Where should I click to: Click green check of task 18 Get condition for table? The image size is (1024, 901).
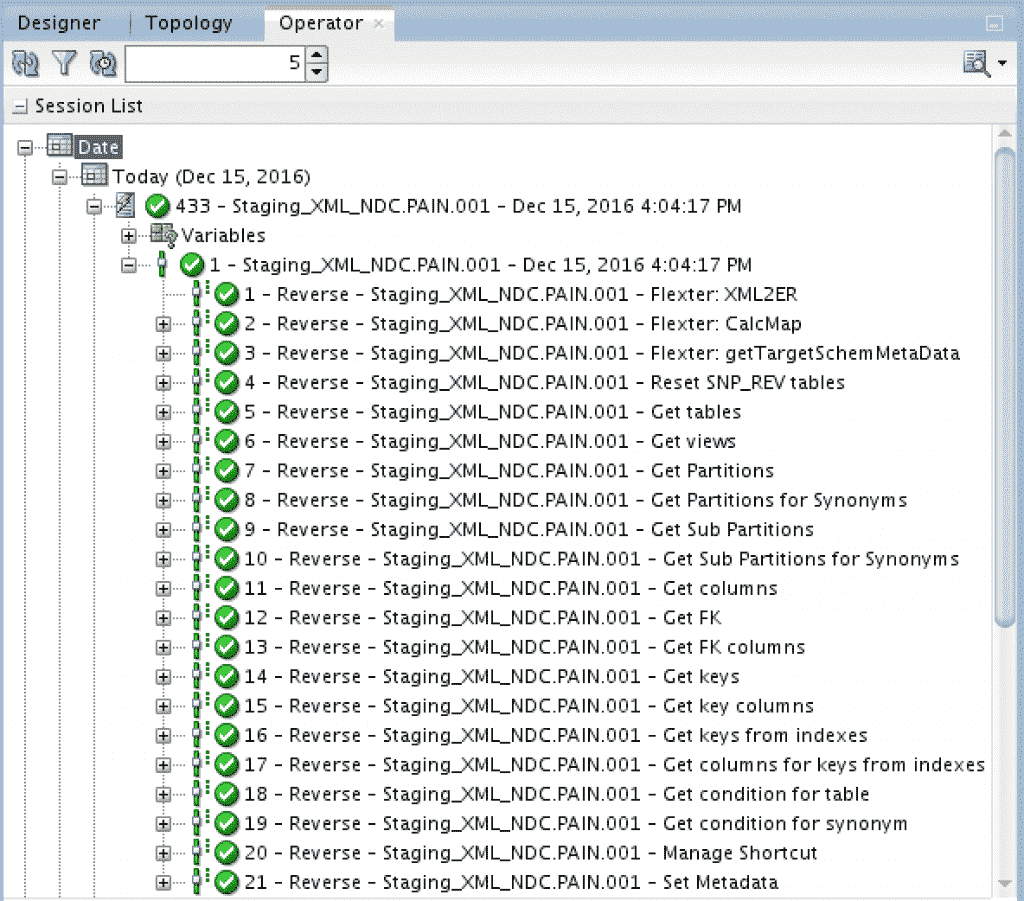pyautogui.click(x=227, y=794)
